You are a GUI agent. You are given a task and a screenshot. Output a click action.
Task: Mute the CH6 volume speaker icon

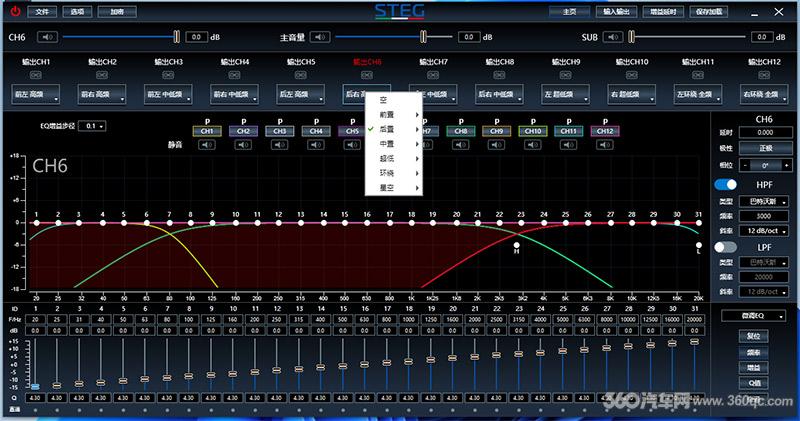[x=47, y=37]
